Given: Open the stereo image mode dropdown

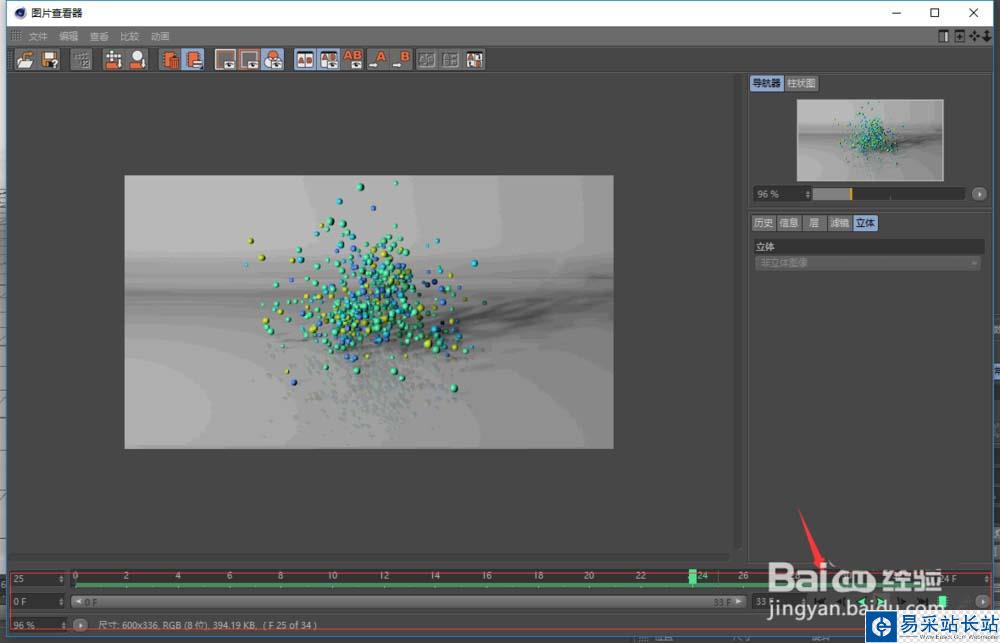Looking at the screenshot, I should (x=867, y=263).
